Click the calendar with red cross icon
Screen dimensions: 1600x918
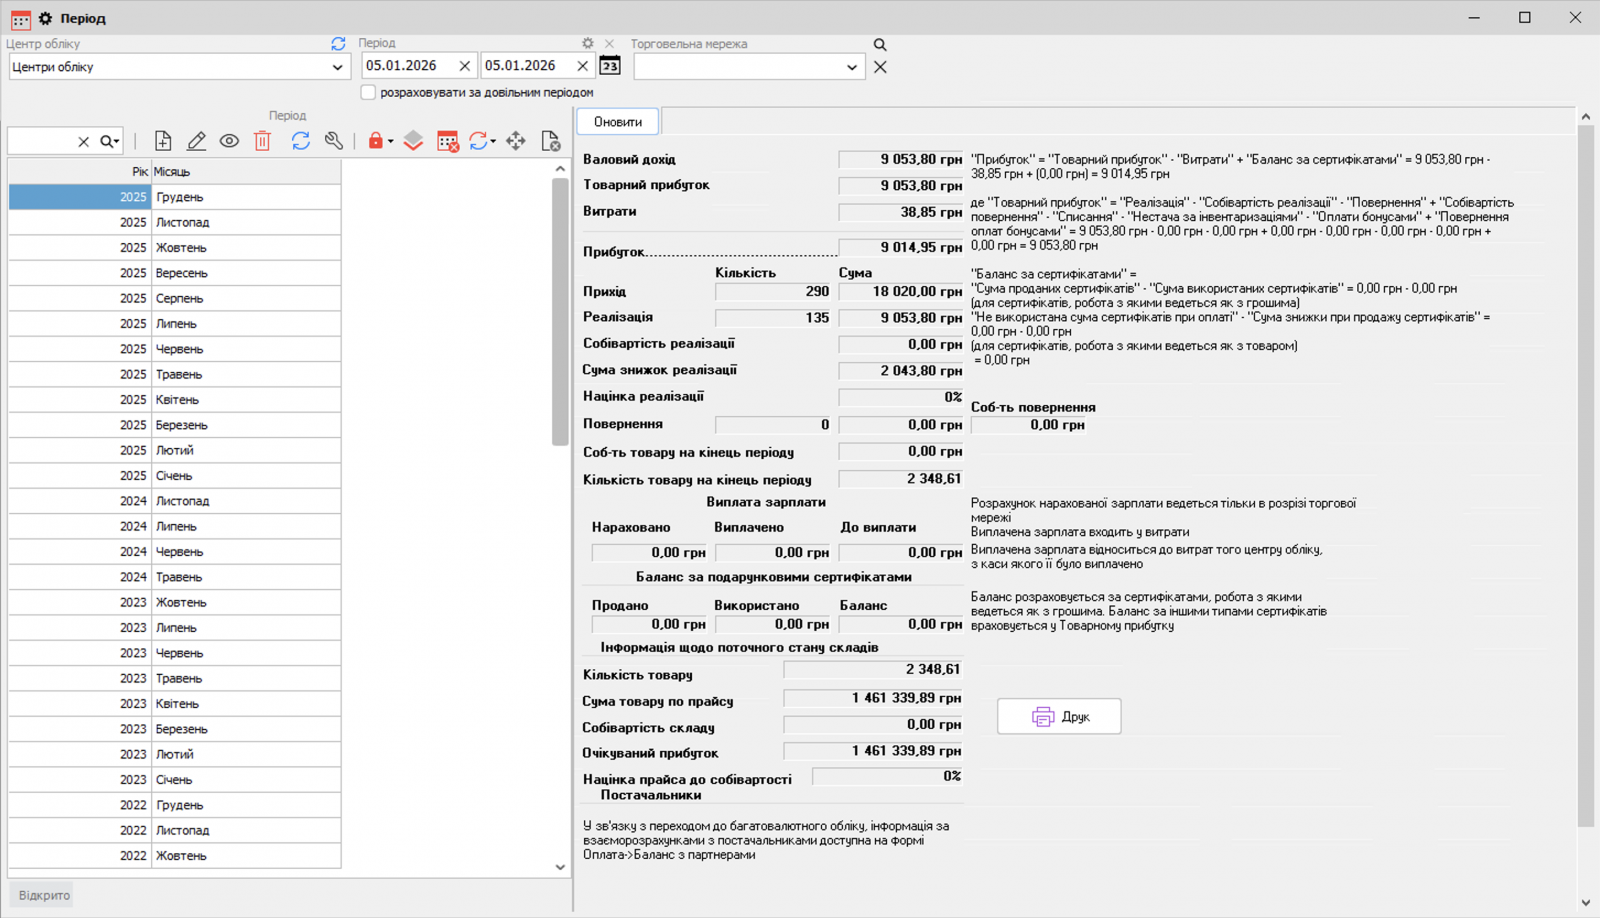[x=447, y=141]
